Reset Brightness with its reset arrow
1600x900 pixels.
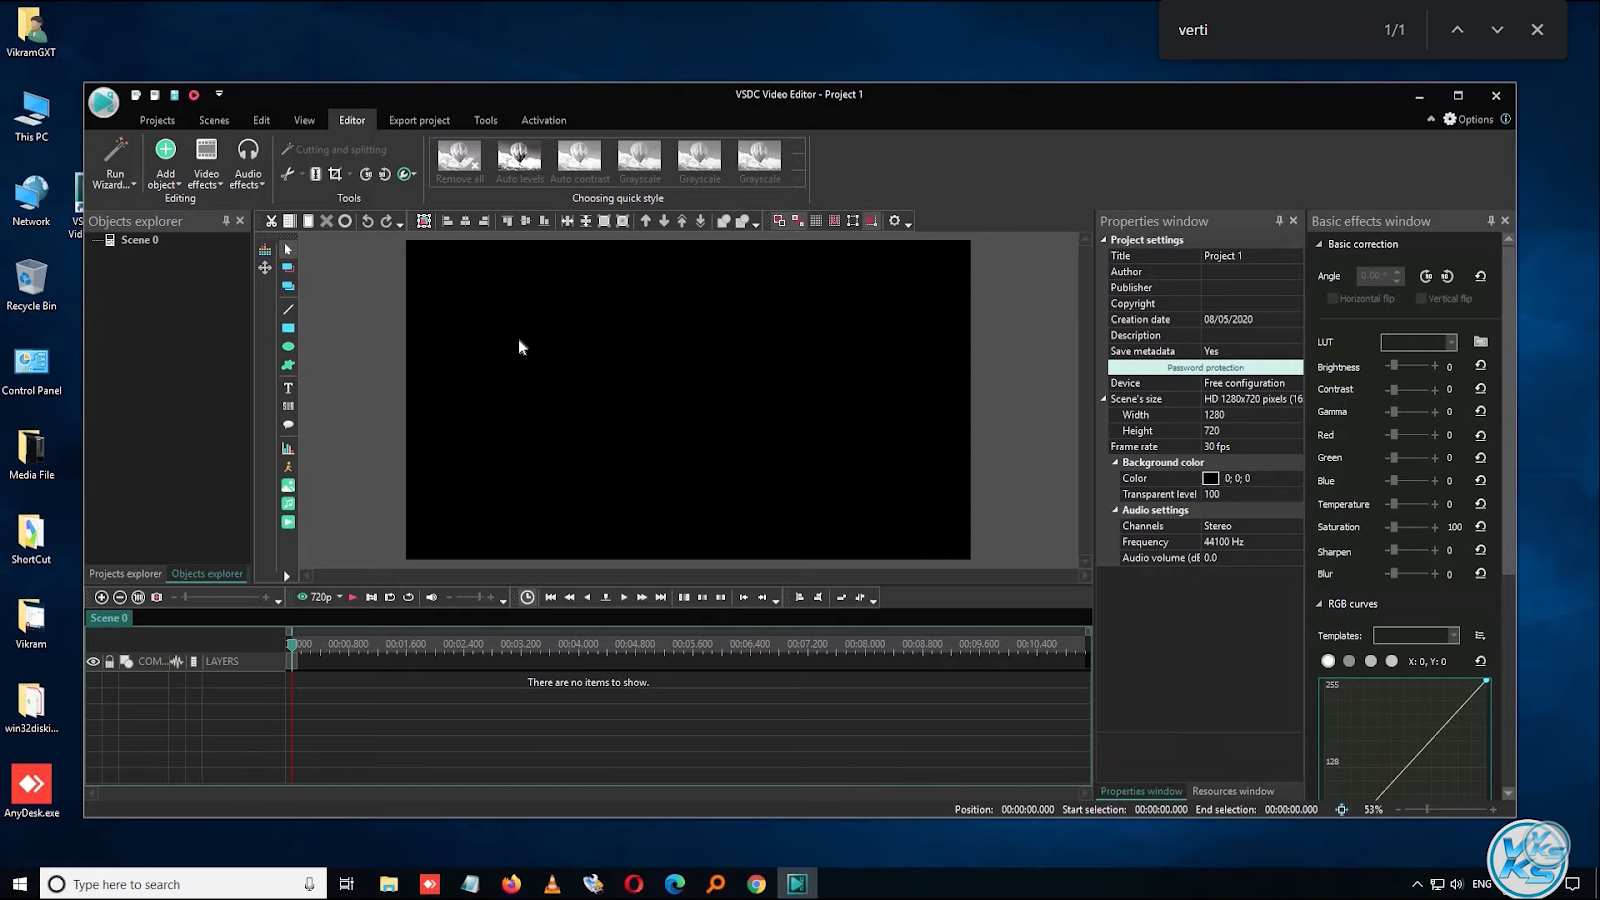(1481, 366)
